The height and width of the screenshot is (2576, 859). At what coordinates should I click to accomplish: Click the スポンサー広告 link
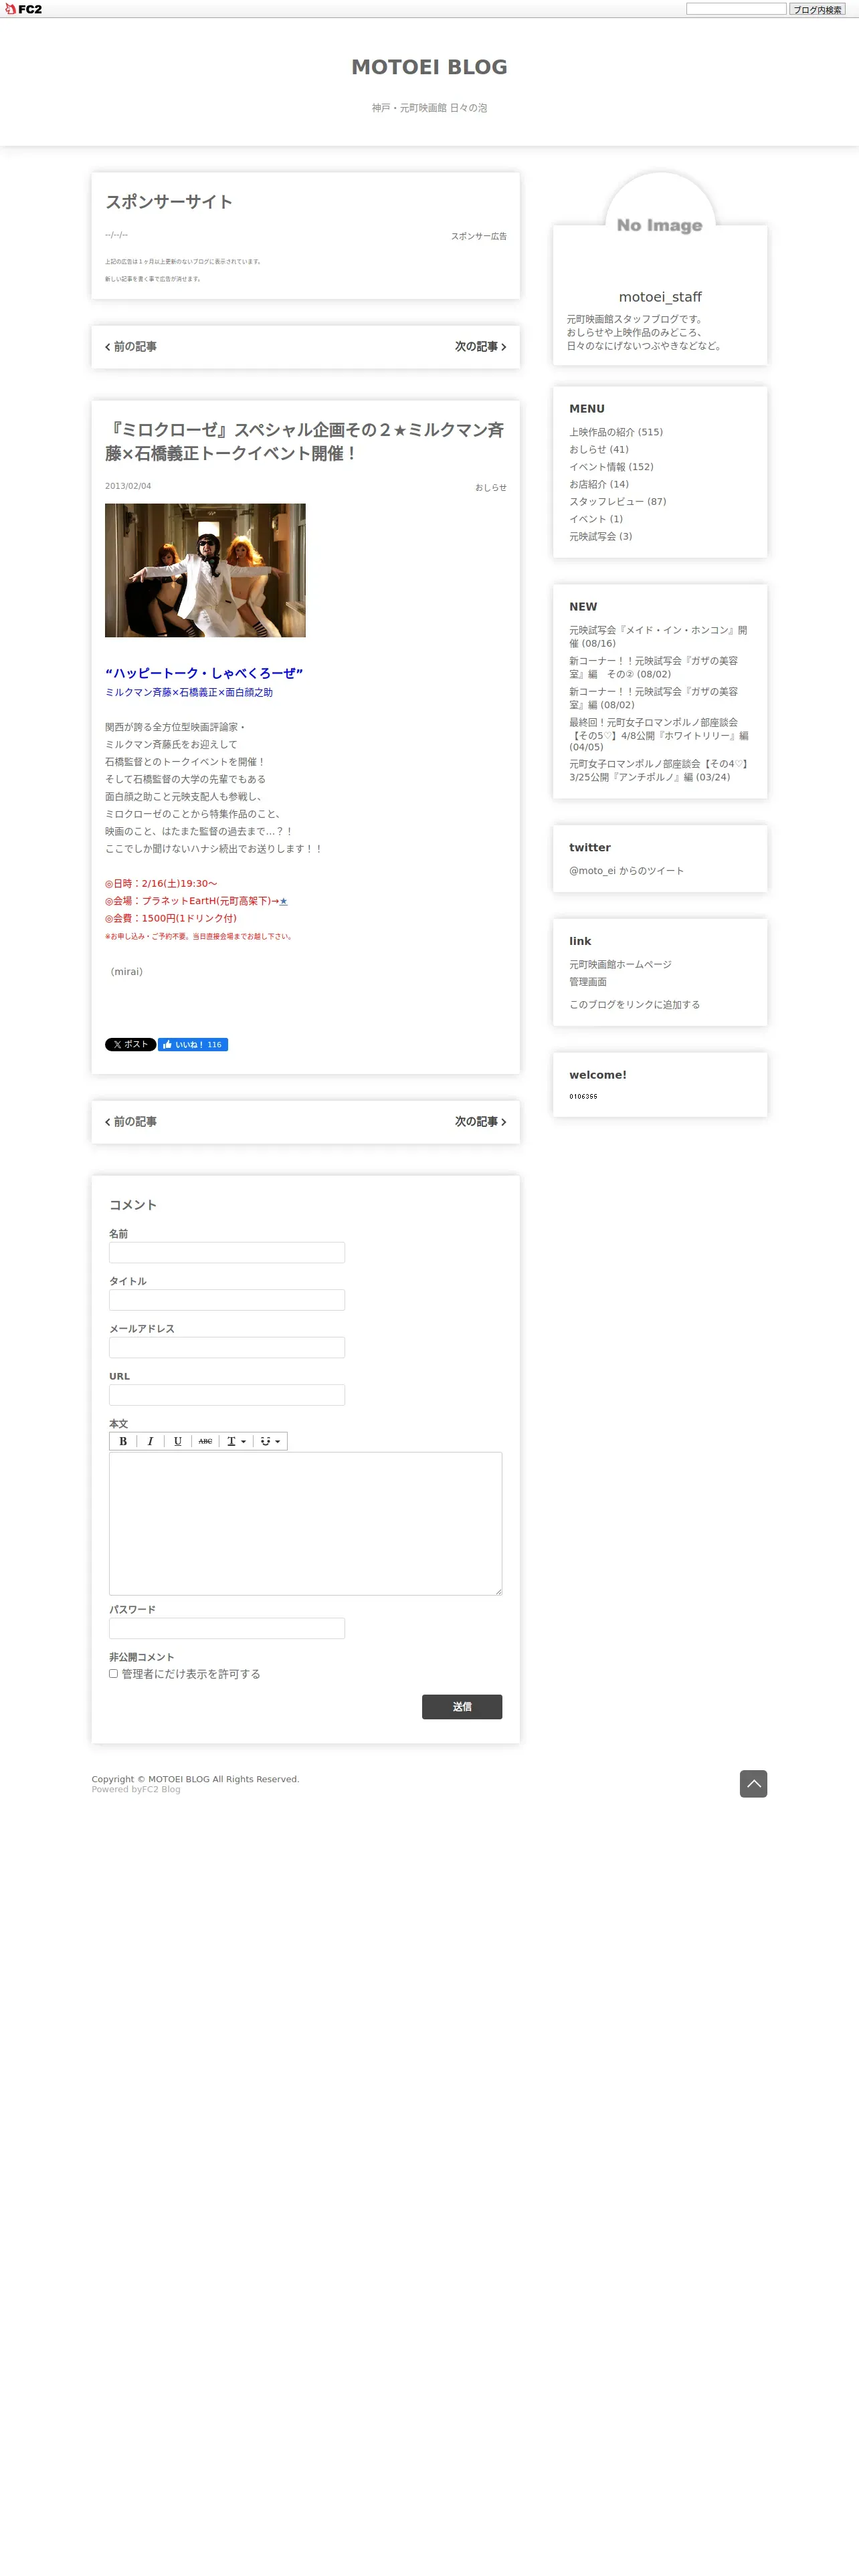pyautogui.click(x=479, y=237)
